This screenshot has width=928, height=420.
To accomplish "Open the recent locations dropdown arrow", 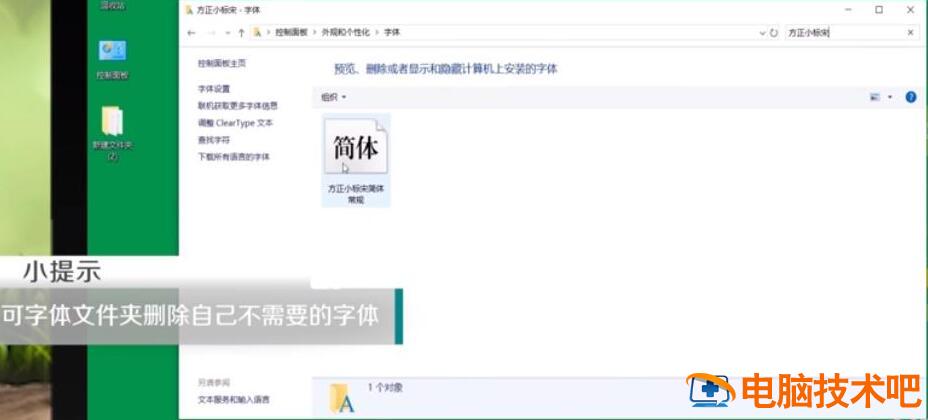I will tap(228, 34).
